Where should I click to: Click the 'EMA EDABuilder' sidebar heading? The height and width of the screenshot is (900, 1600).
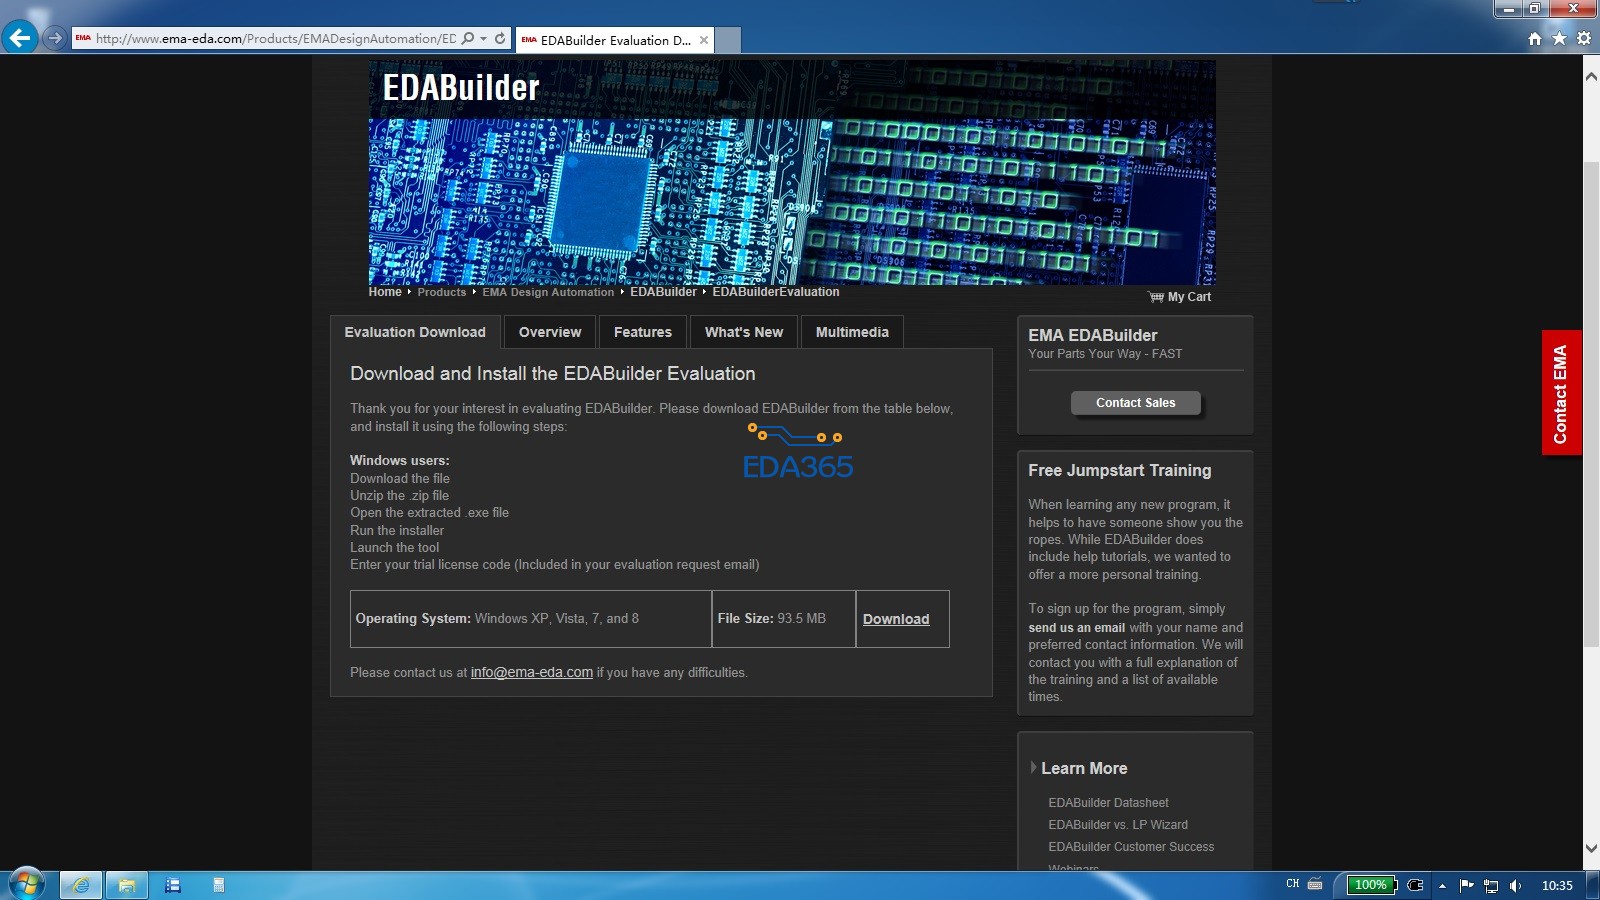[x=1093, y=336]
